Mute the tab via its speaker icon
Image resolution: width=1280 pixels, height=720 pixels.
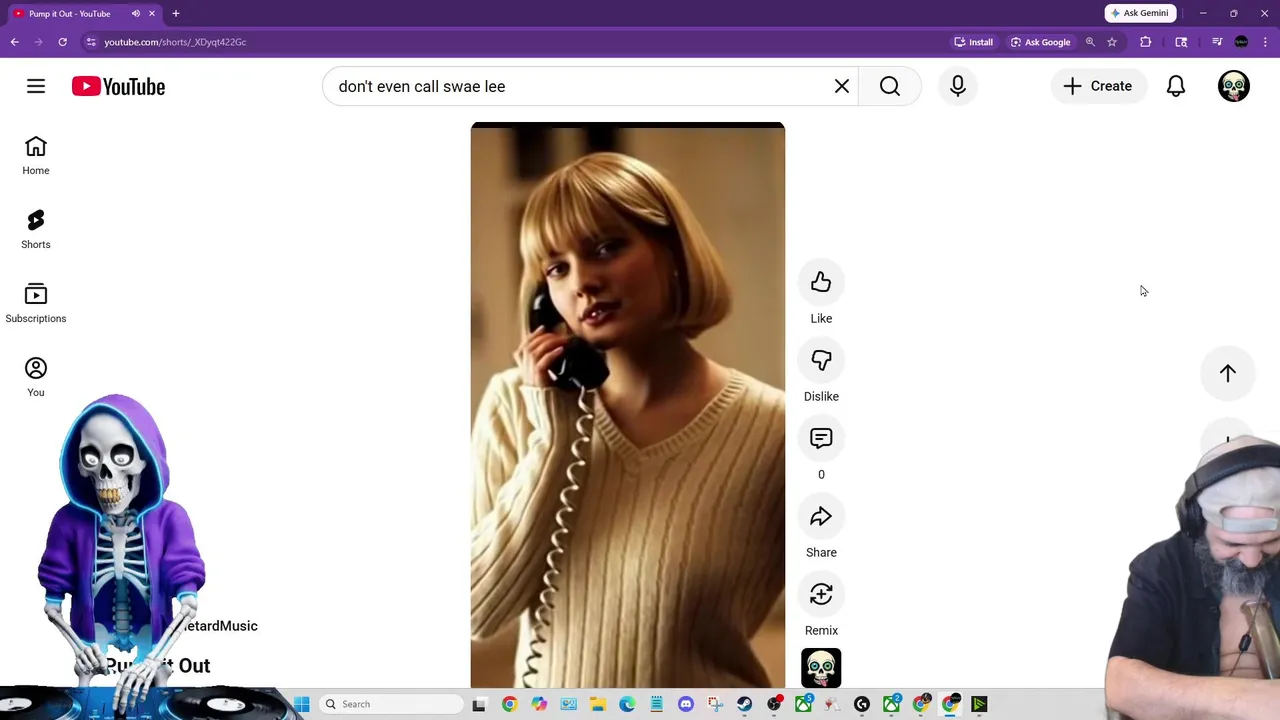pyautogui.click(x=135, y=14)
